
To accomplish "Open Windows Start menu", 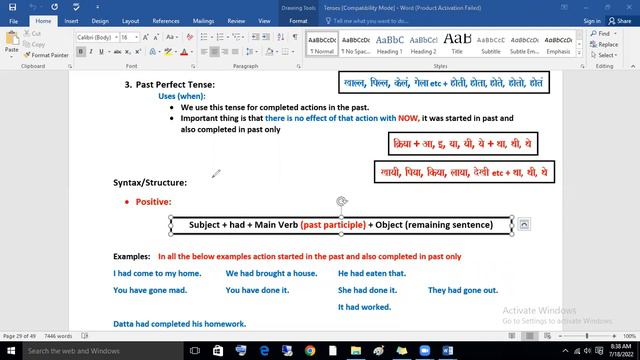I will (x=11, y=351).
